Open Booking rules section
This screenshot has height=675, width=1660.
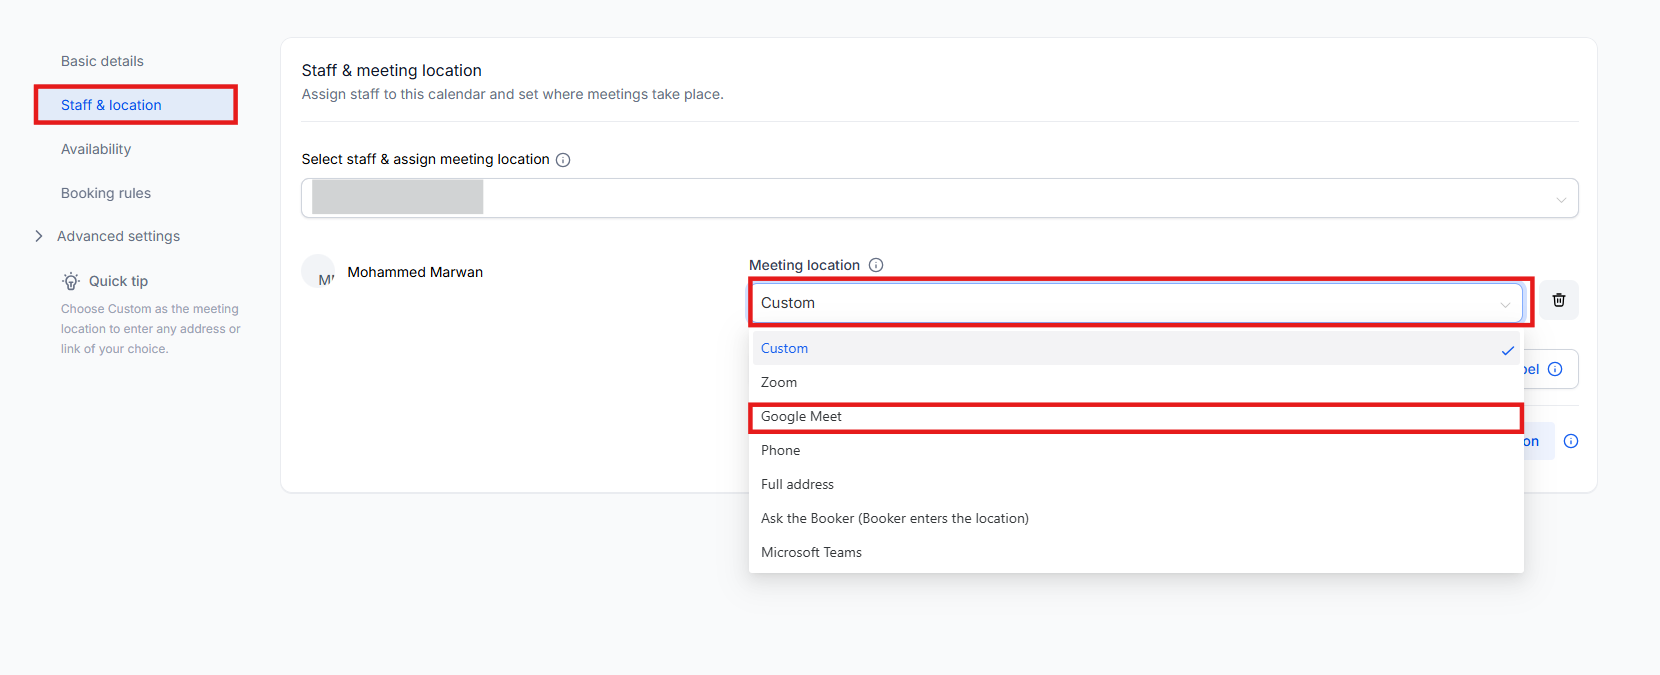tap(106, 193)
